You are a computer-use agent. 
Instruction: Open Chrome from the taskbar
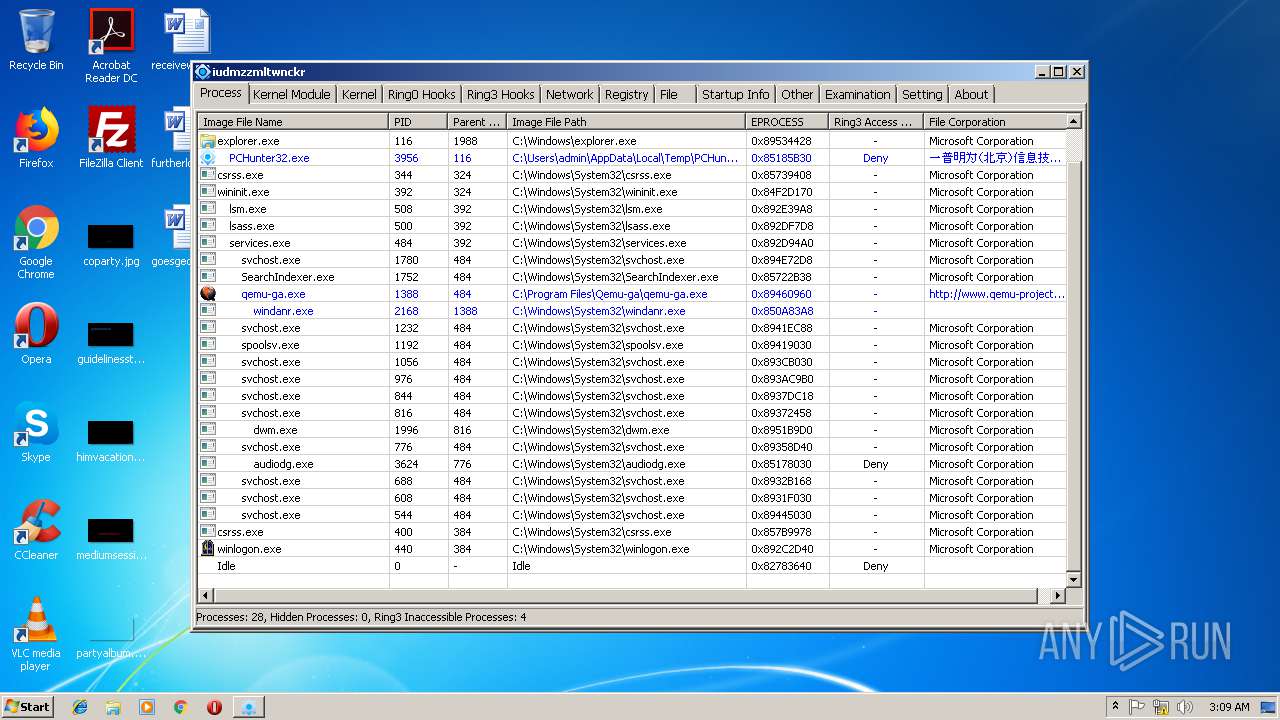pos(180,707)
